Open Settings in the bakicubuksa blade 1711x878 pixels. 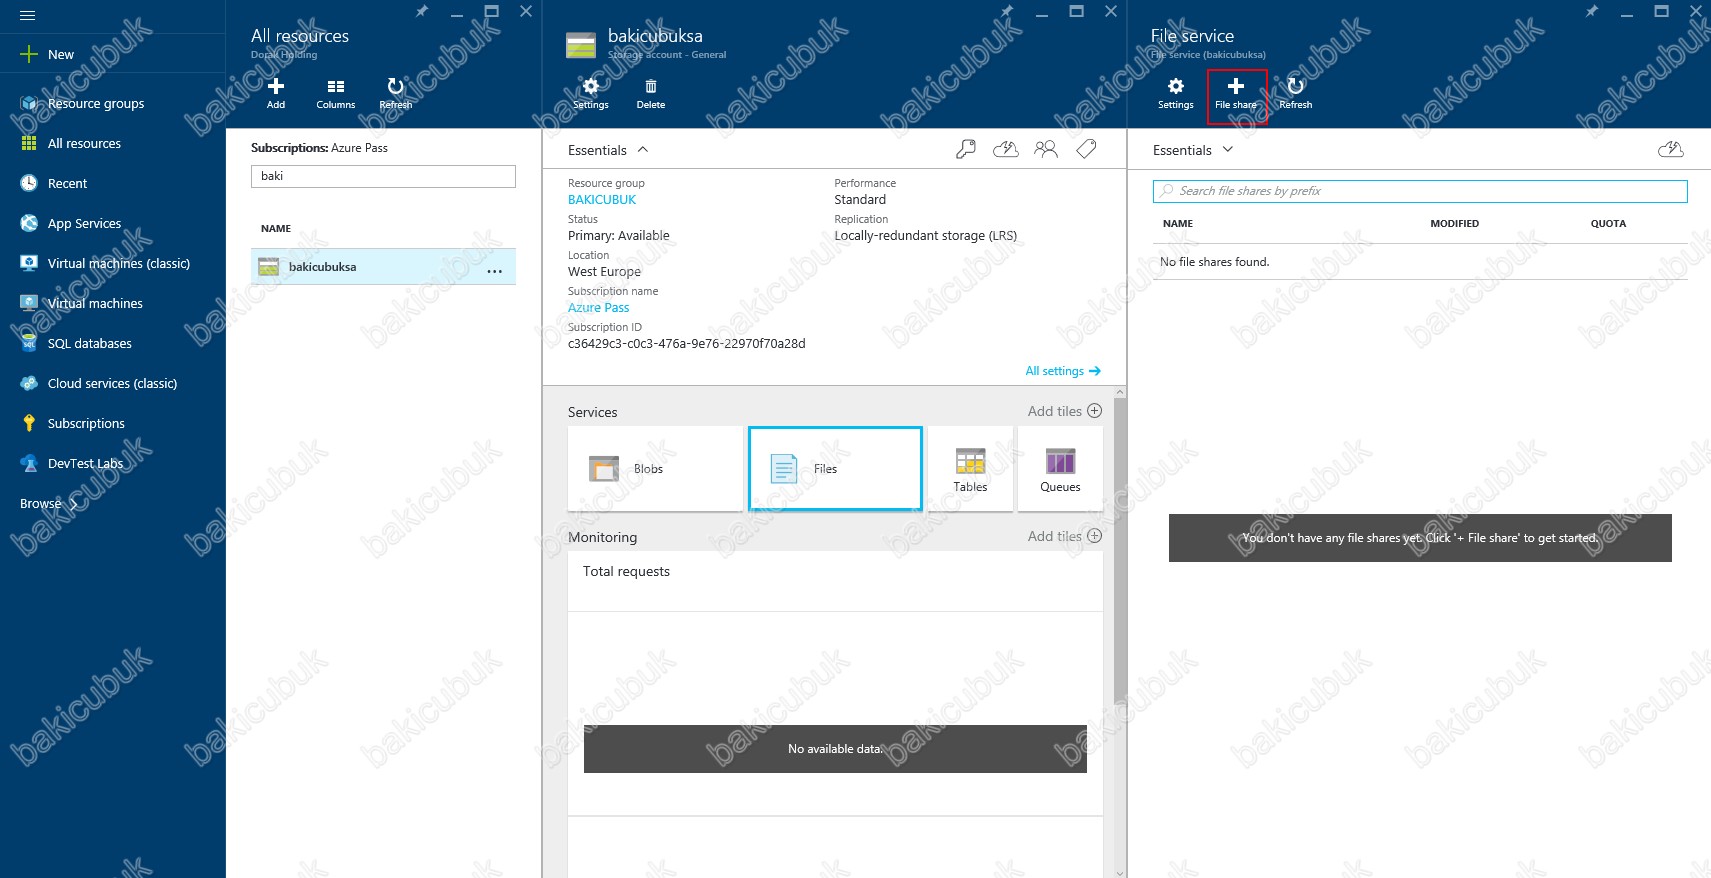(x=591, y=93)
